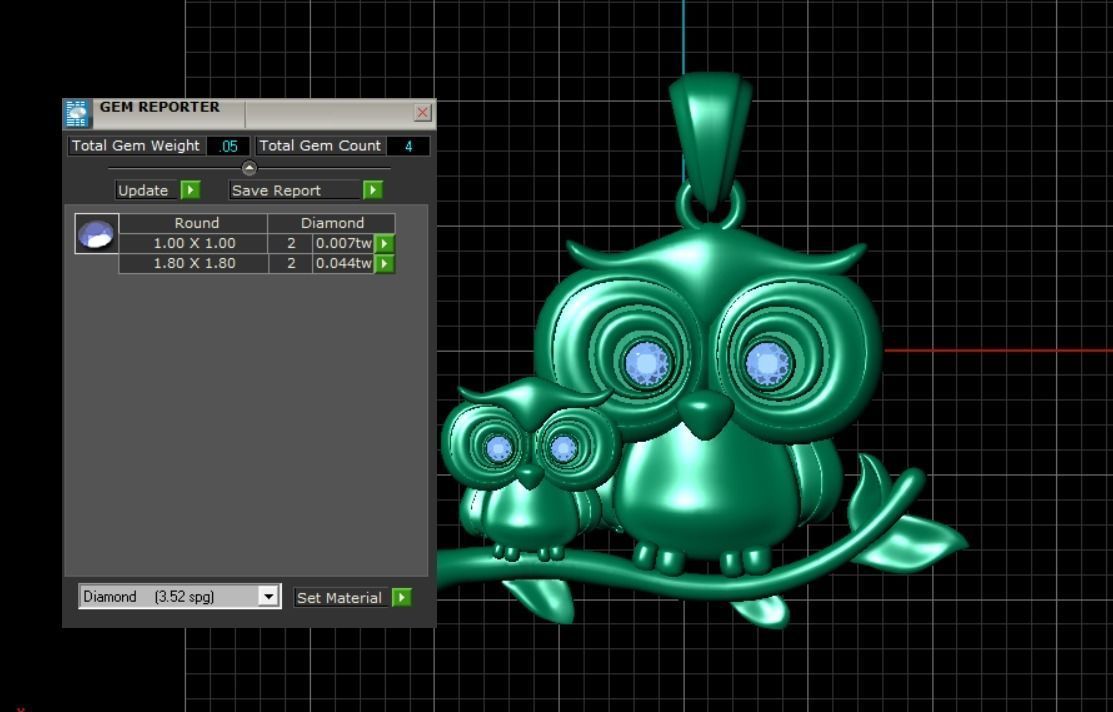This screenshot has height=712, width=1113.
Task: Select the 1.80 X 1.80 size cell
Action: coord(194,263)
